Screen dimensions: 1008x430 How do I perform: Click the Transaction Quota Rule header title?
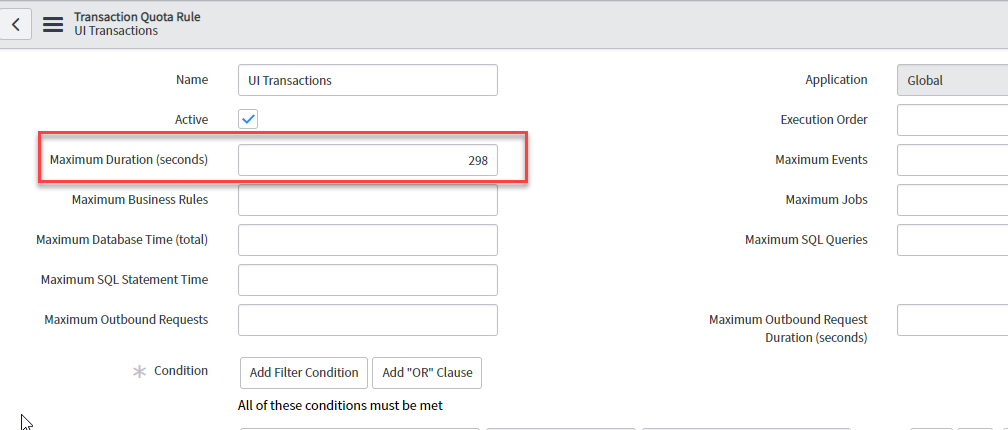pos(130,17)
